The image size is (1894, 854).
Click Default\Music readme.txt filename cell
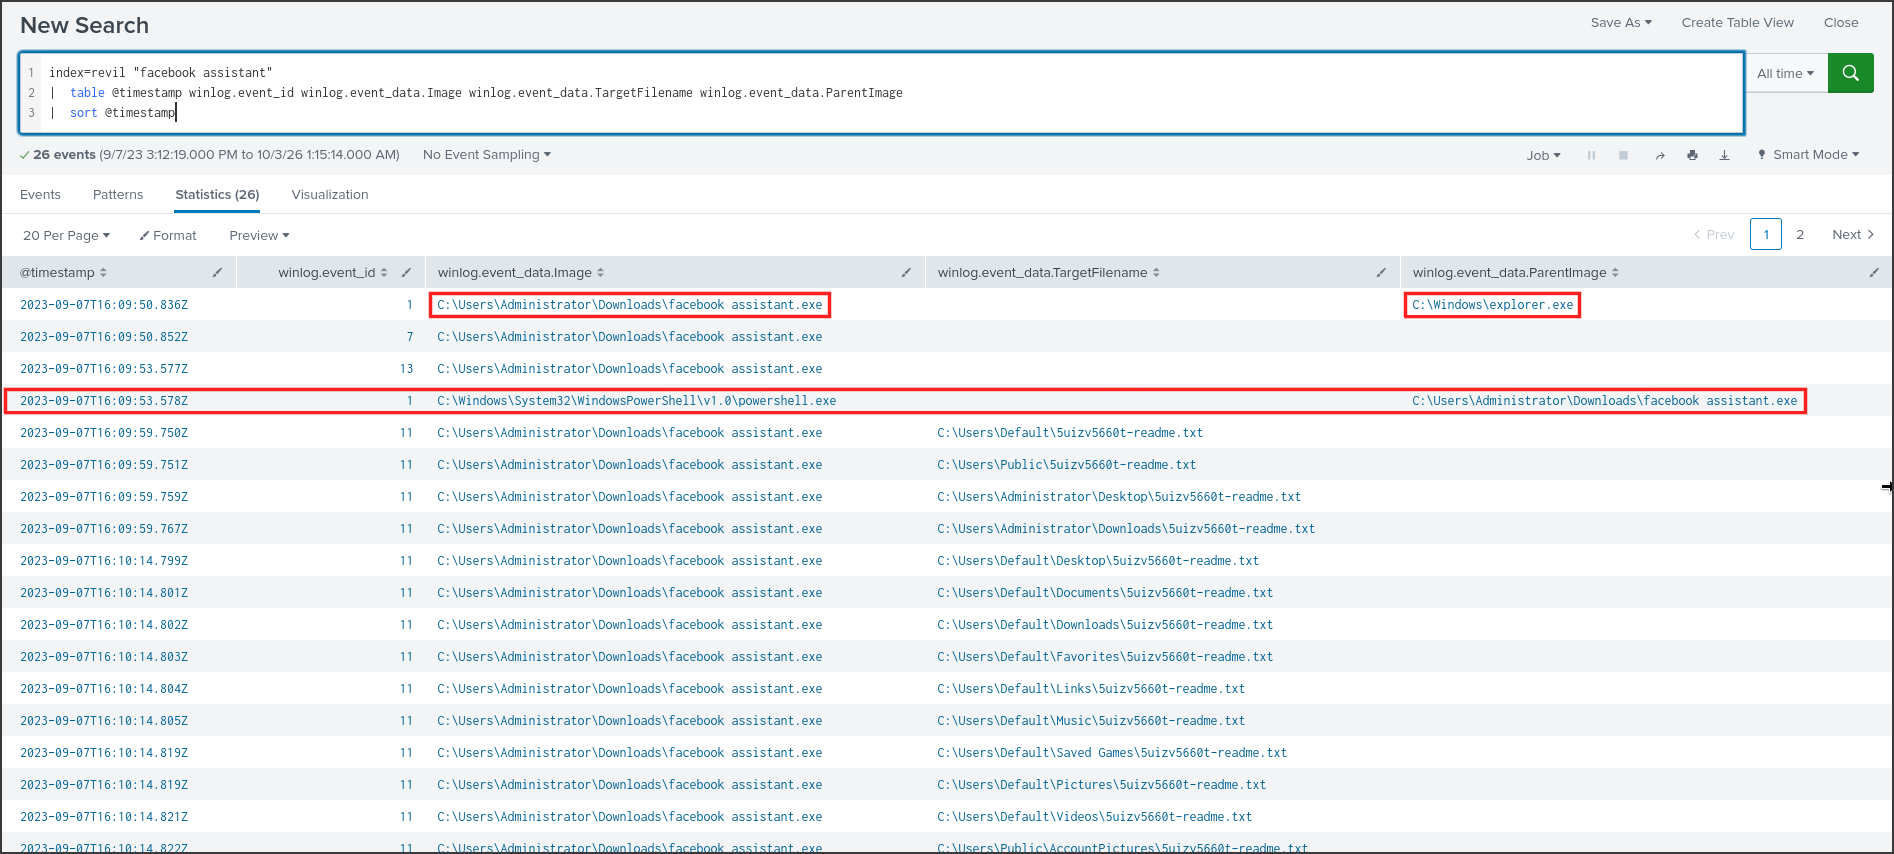pos(1091,721)
